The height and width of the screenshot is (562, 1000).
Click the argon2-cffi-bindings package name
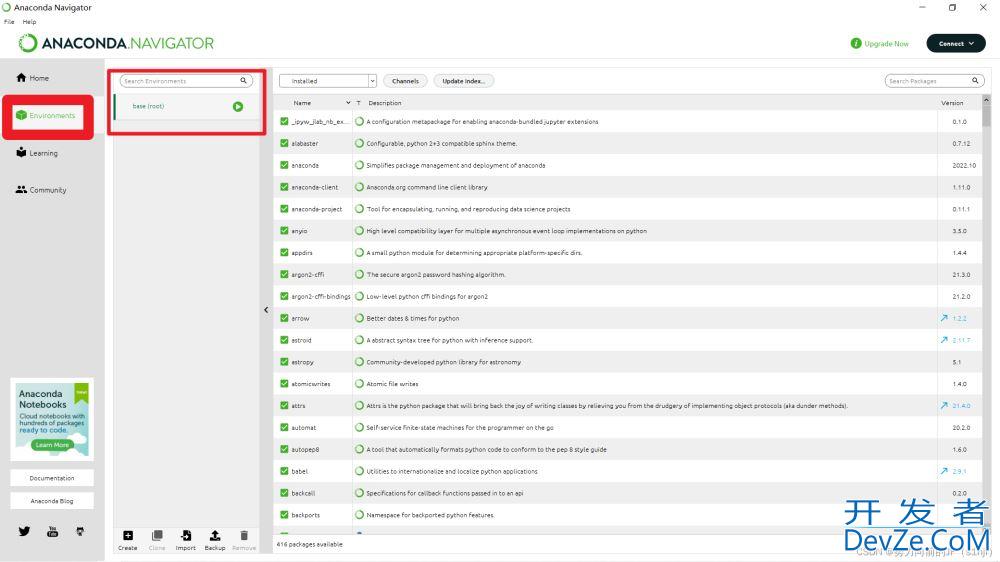321,297
